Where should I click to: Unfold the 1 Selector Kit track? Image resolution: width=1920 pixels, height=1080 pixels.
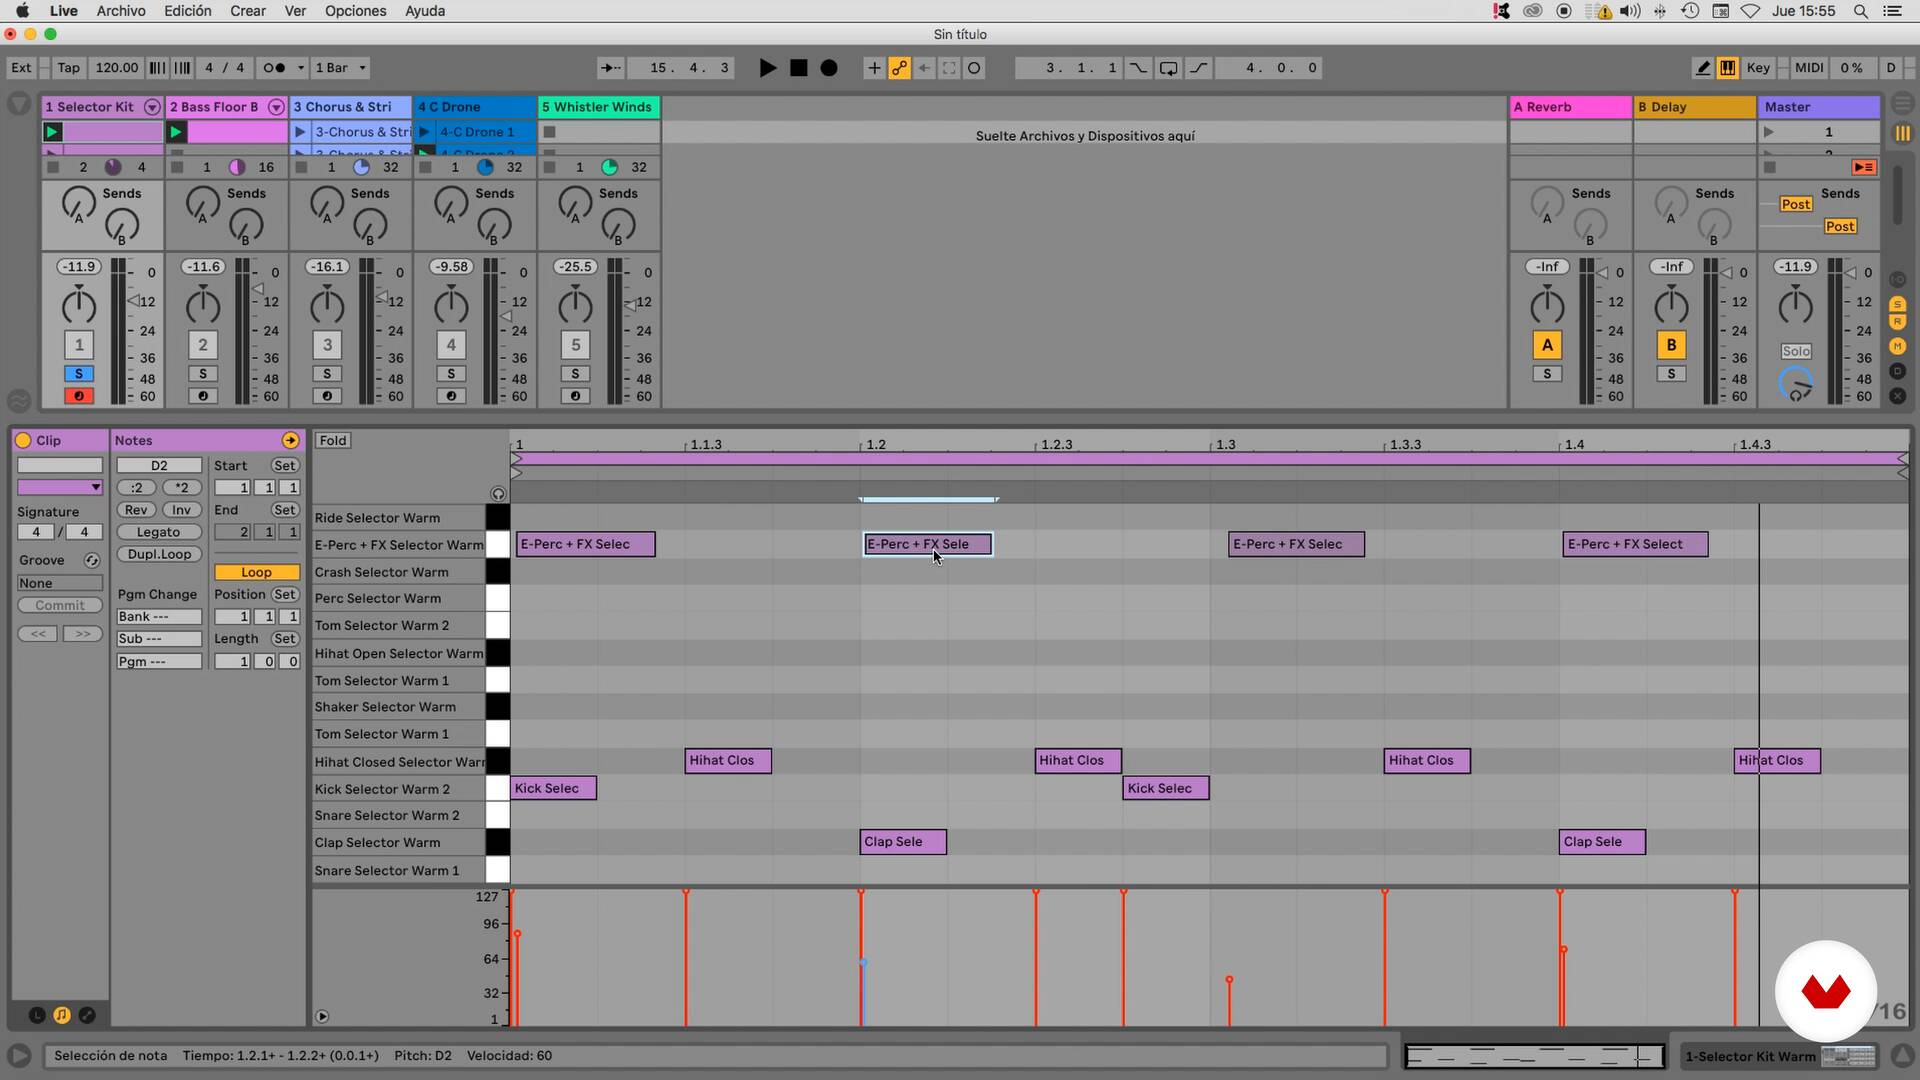click(152, 107)
